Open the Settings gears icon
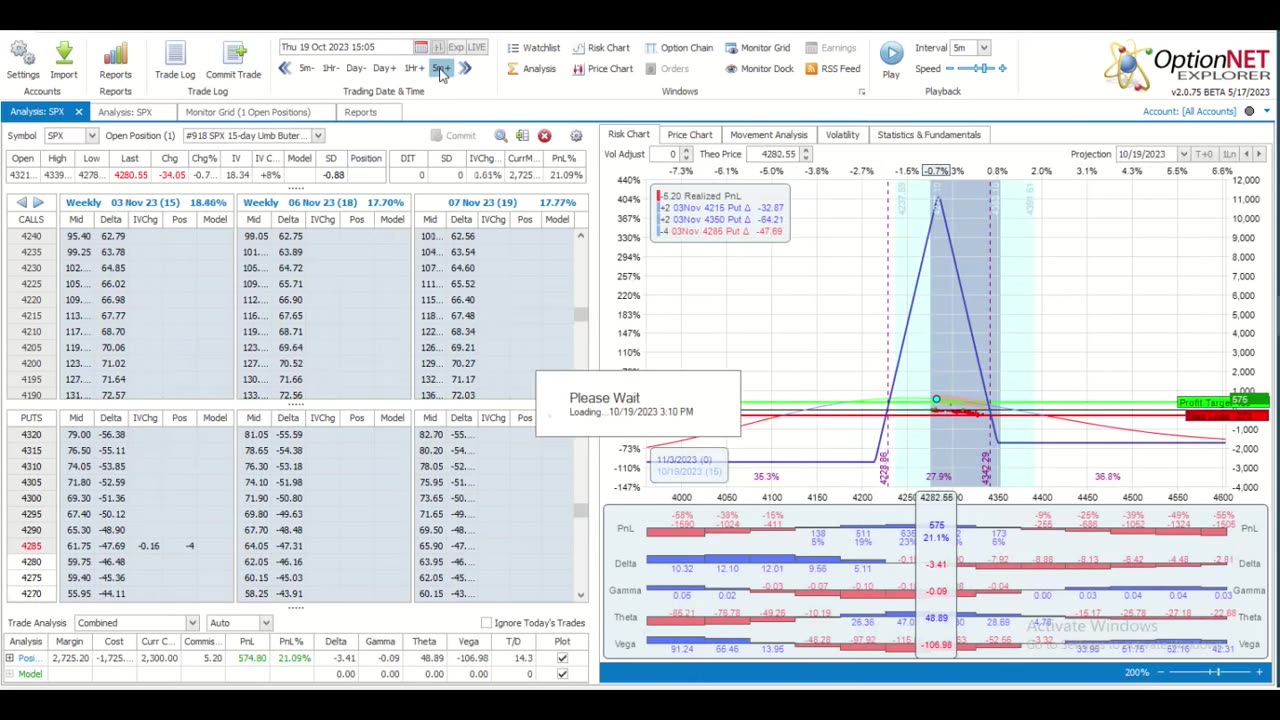This screenshot has height=720, width=1280. point(23,54)
